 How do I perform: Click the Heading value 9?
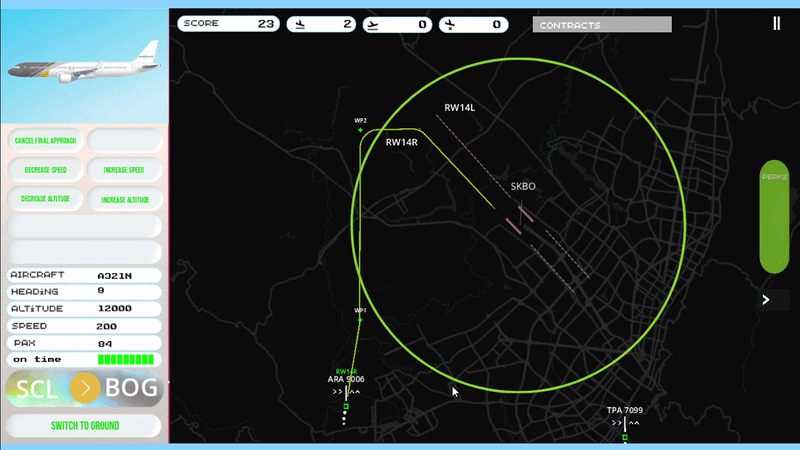tap(101, 290)
